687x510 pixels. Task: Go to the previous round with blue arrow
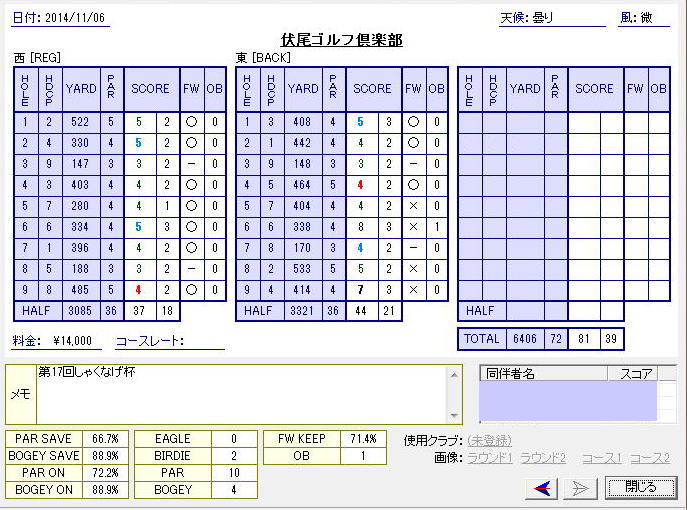(542, 488)
